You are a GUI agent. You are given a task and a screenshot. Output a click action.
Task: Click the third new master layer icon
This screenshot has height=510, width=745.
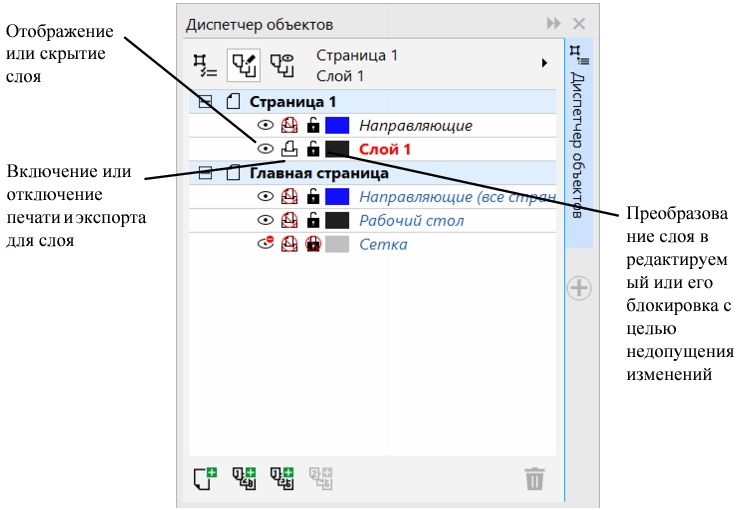click(282, 478)
